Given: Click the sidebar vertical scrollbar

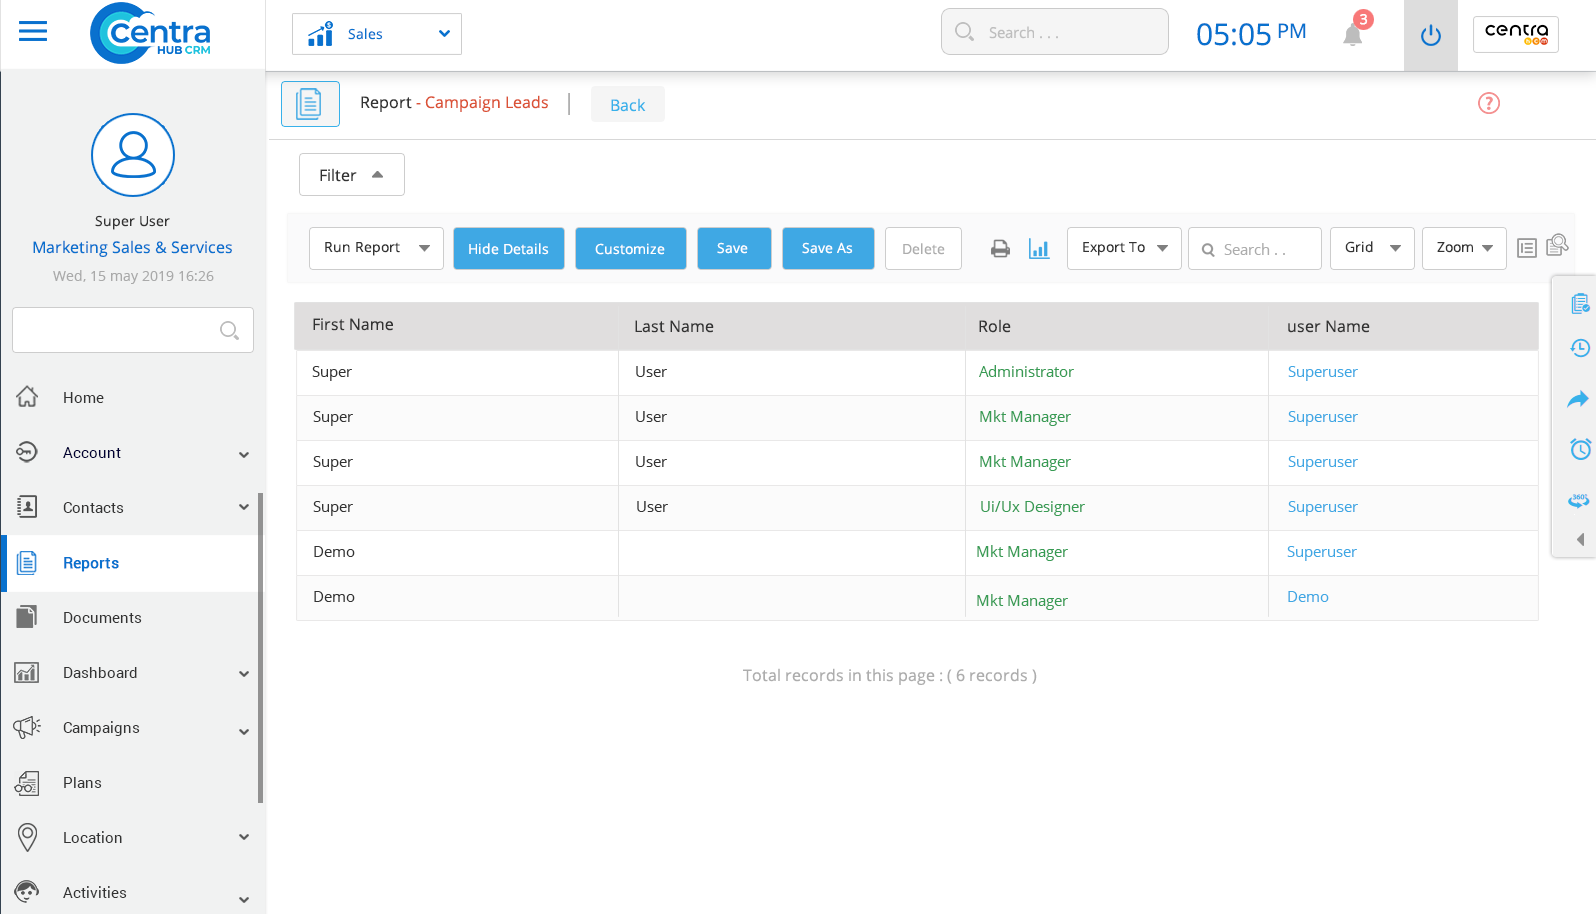Looking at the screenshot, I should click(x=261, y=647).
